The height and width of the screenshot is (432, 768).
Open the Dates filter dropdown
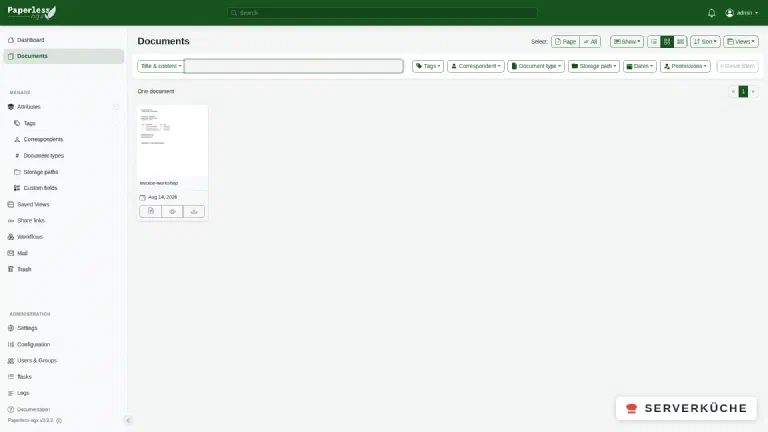click(640, 66)
